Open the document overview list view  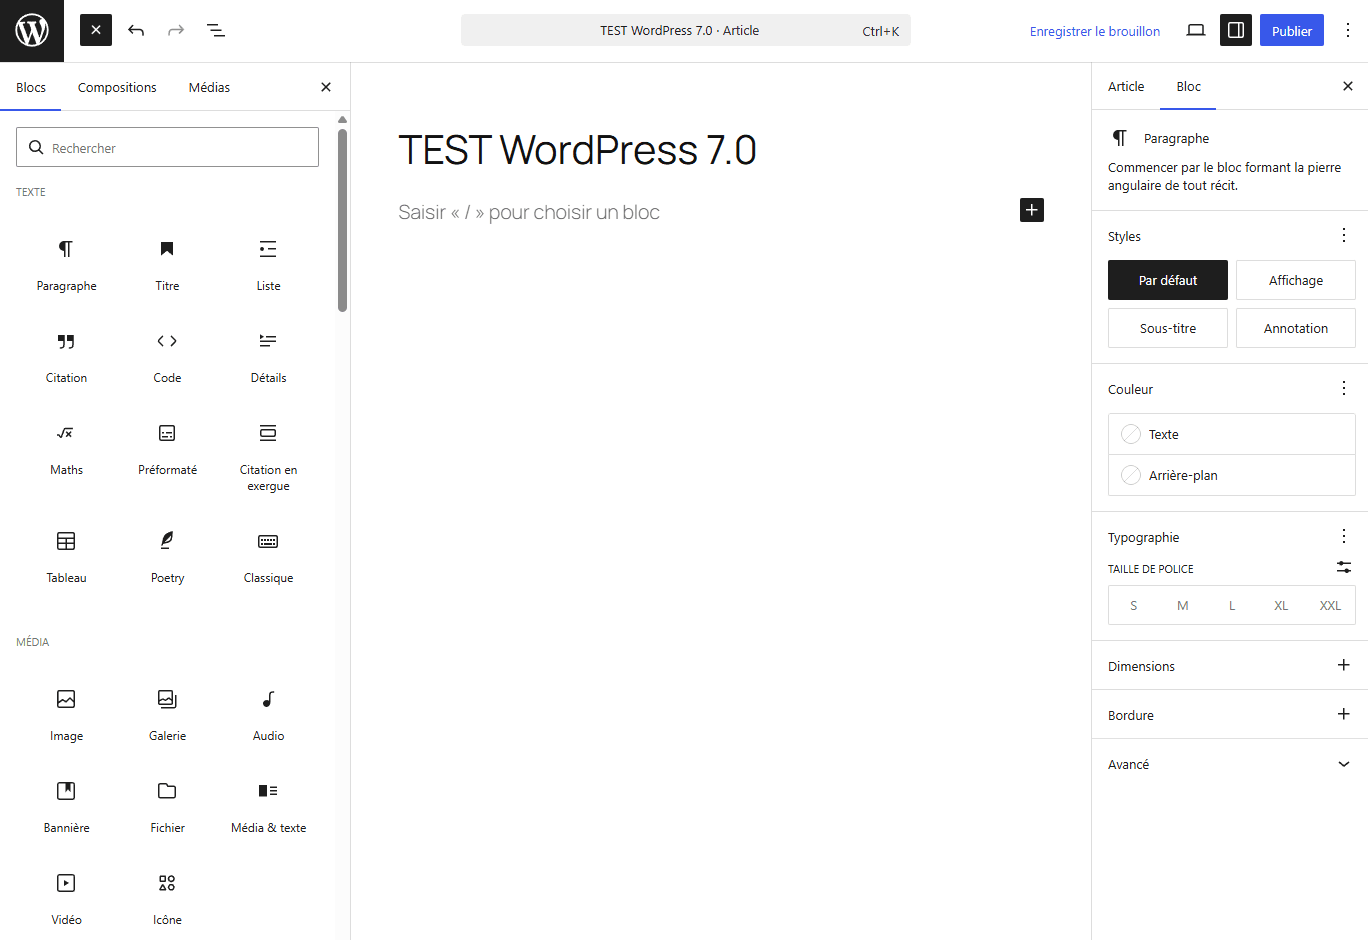tap(216, 30)
